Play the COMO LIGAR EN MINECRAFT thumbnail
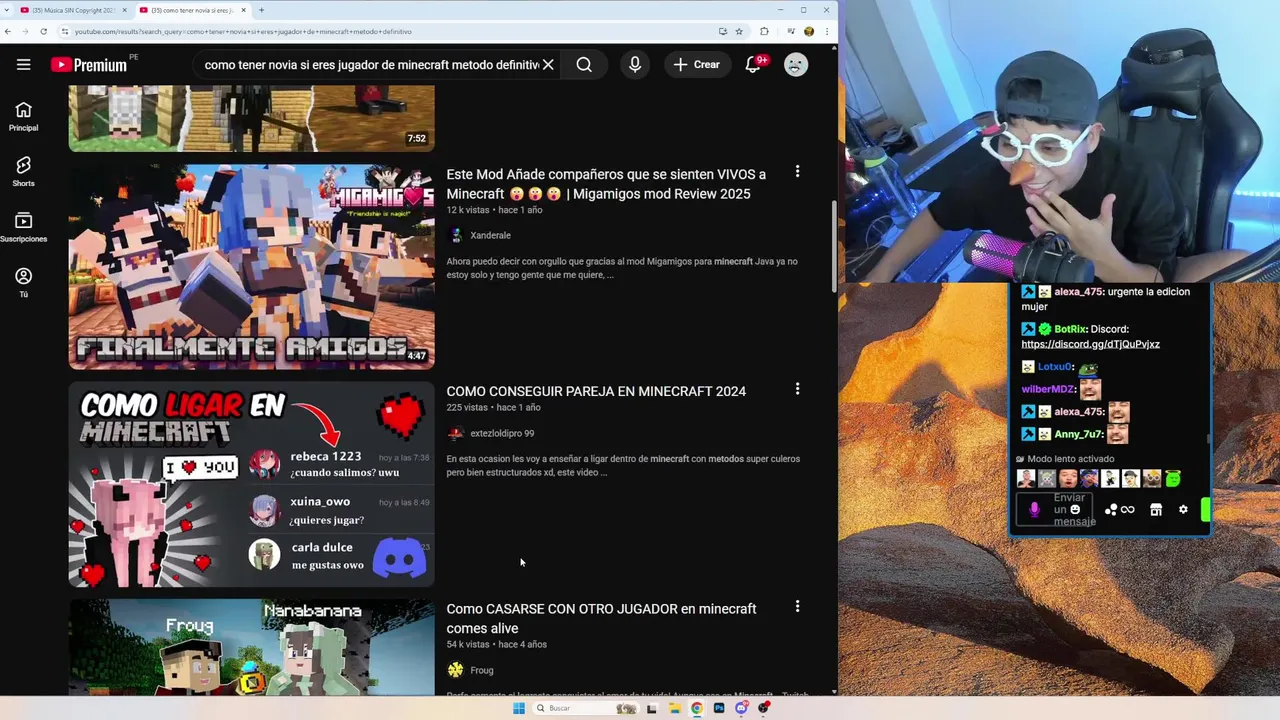The height and width of the screenshot is (720, 1280). pyautogui.click(x=252, y=484)
